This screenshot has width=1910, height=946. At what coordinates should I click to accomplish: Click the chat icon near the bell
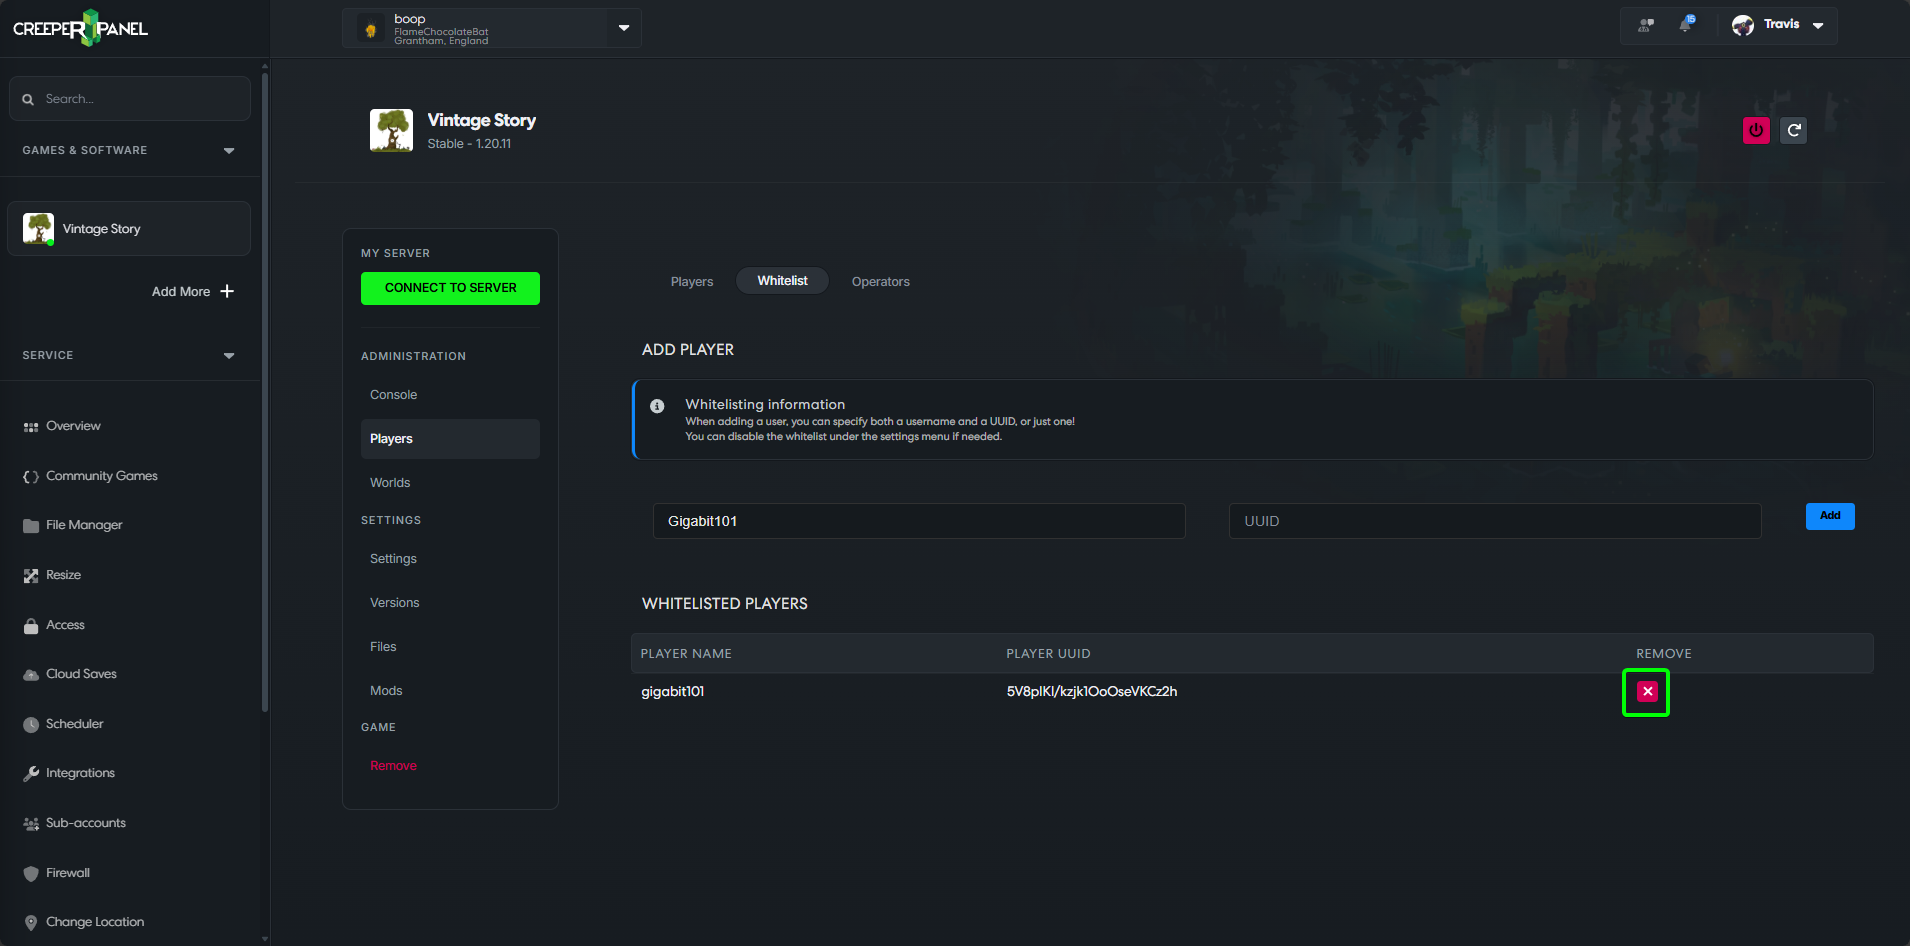click(1646, 25)
